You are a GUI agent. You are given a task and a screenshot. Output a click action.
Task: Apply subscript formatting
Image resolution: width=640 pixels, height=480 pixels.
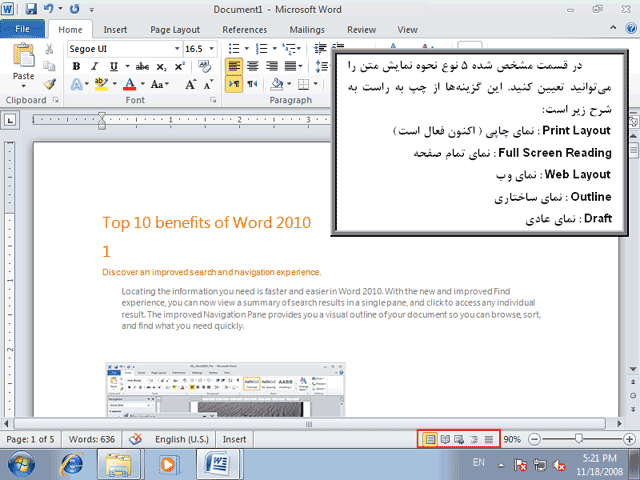161,66
